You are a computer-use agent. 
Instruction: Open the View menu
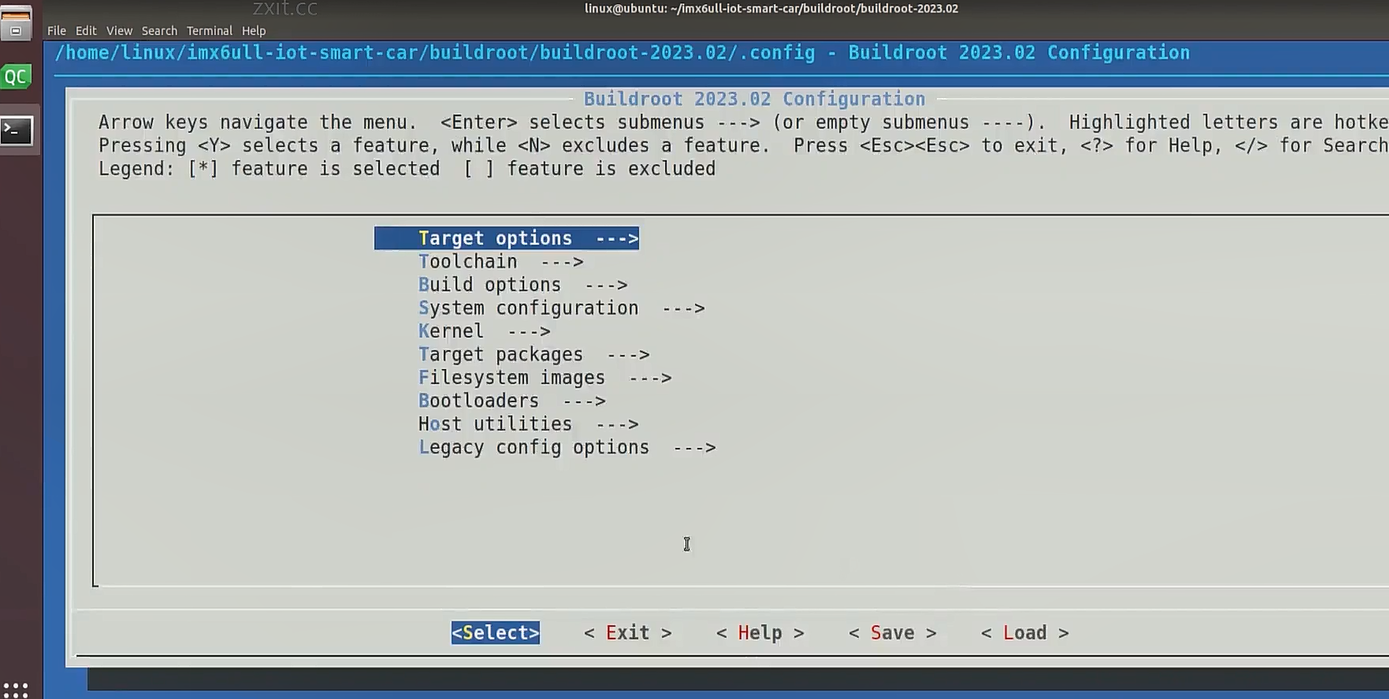(x=119, y=31)
